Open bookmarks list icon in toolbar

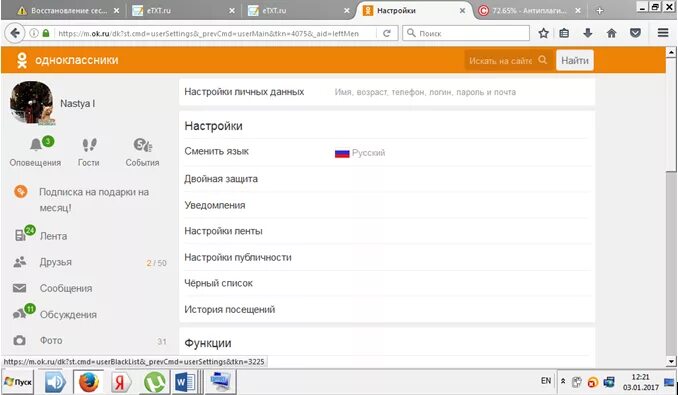[x=564, y=33]
